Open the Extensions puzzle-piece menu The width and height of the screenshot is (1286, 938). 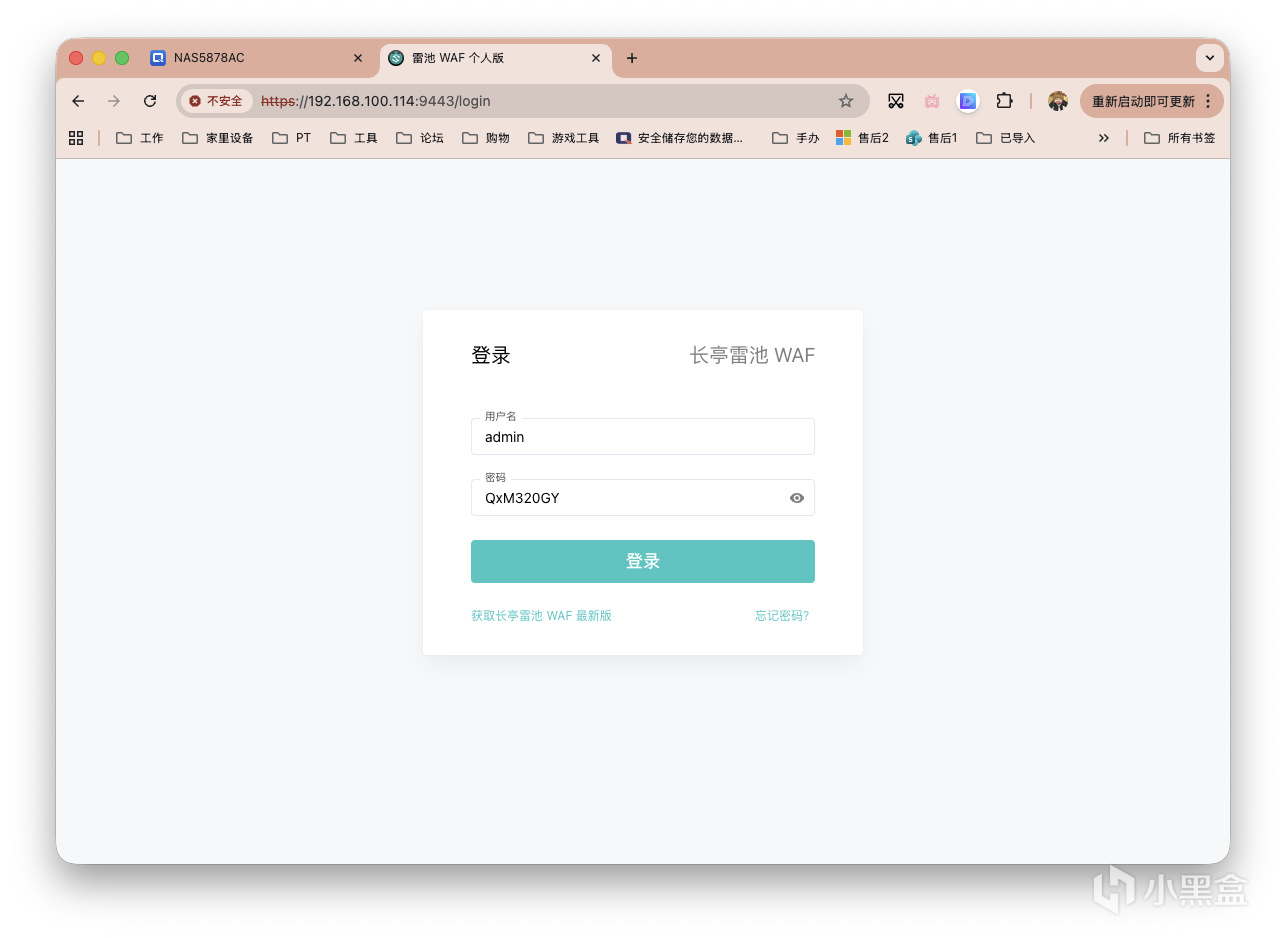tap(1004, 101)
